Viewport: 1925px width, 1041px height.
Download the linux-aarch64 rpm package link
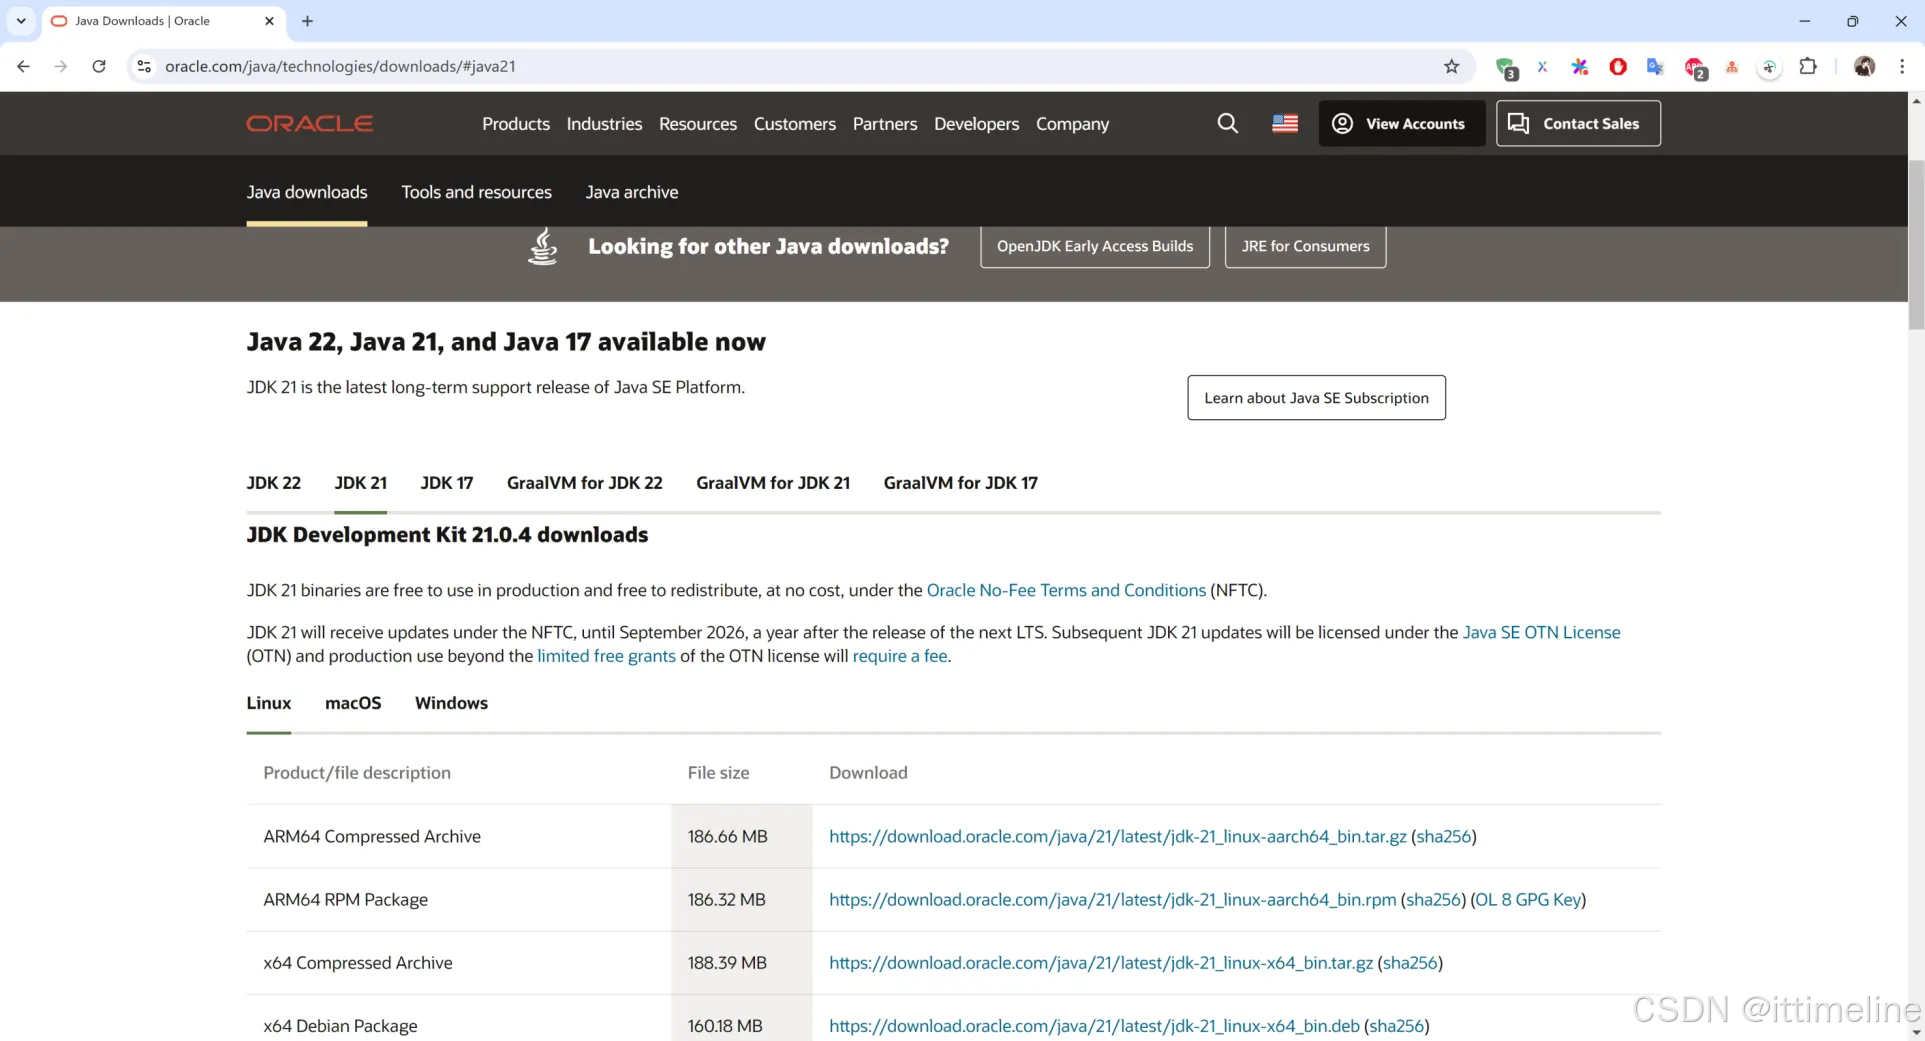1113,899
